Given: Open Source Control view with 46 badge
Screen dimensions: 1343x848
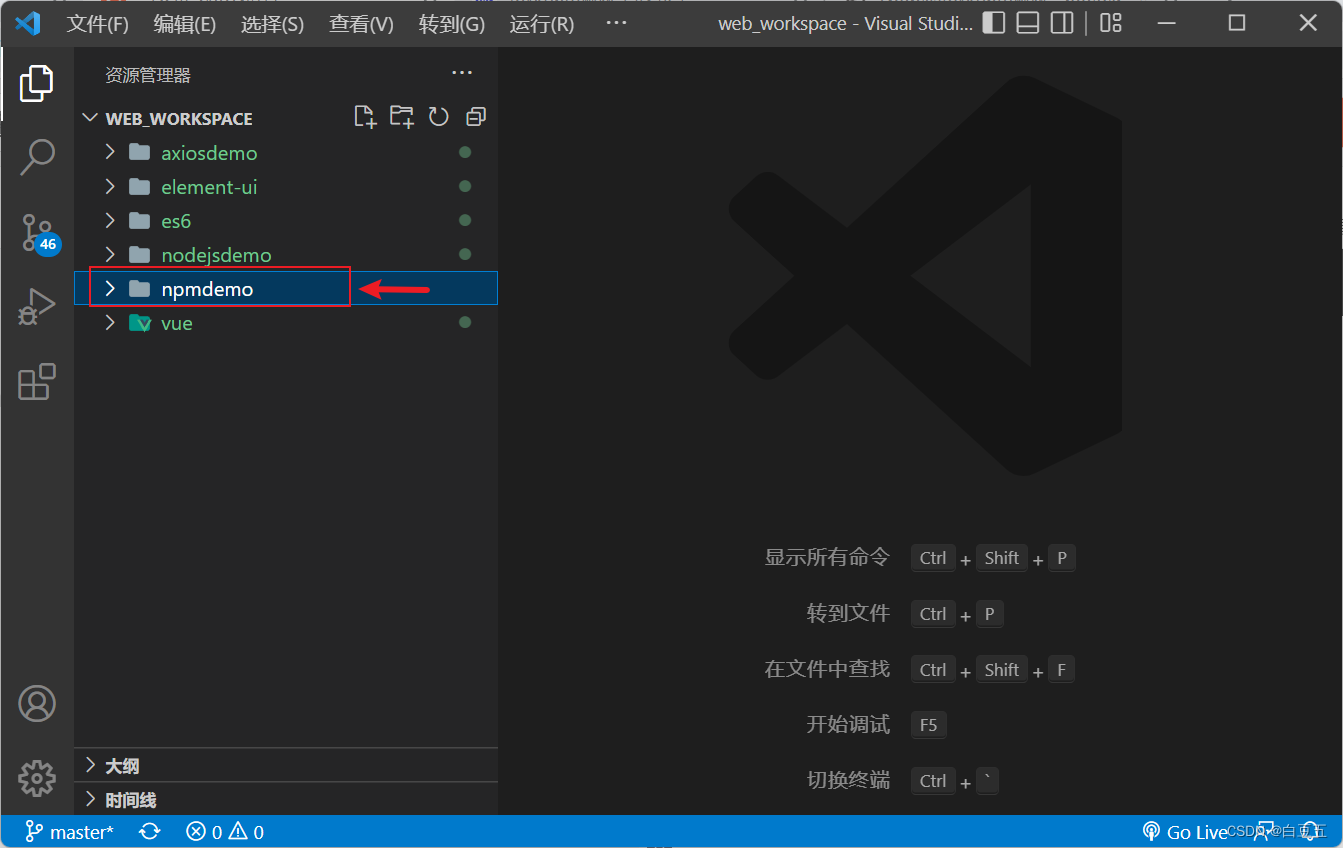Looking at the screenshot, I should pos(38,233).
